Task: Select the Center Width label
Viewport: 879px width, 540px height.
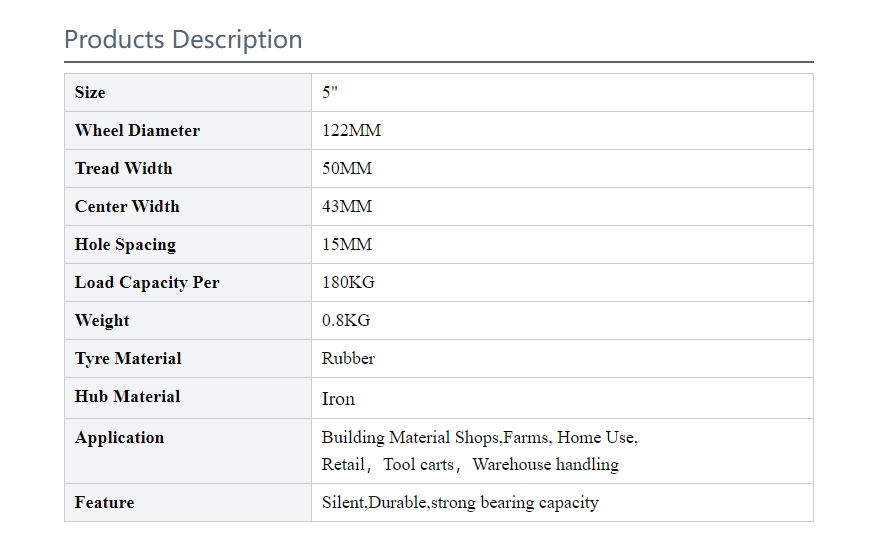Action: coord(127,206)
